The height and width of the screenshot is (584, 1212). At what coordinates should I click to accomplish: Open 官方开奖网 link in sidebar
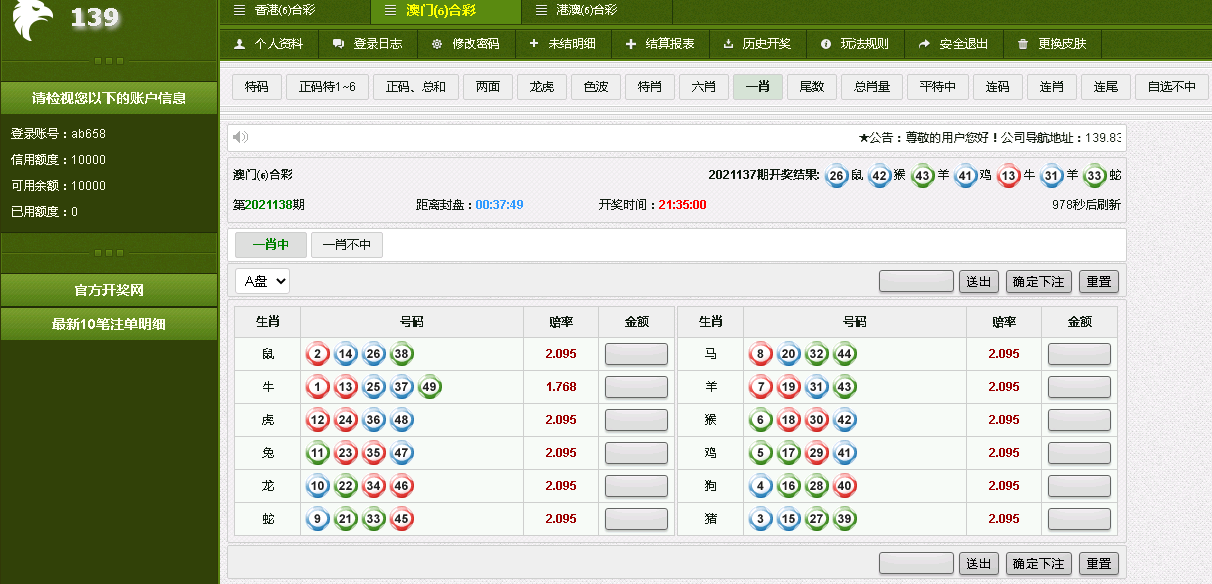[x=109, y=290]
